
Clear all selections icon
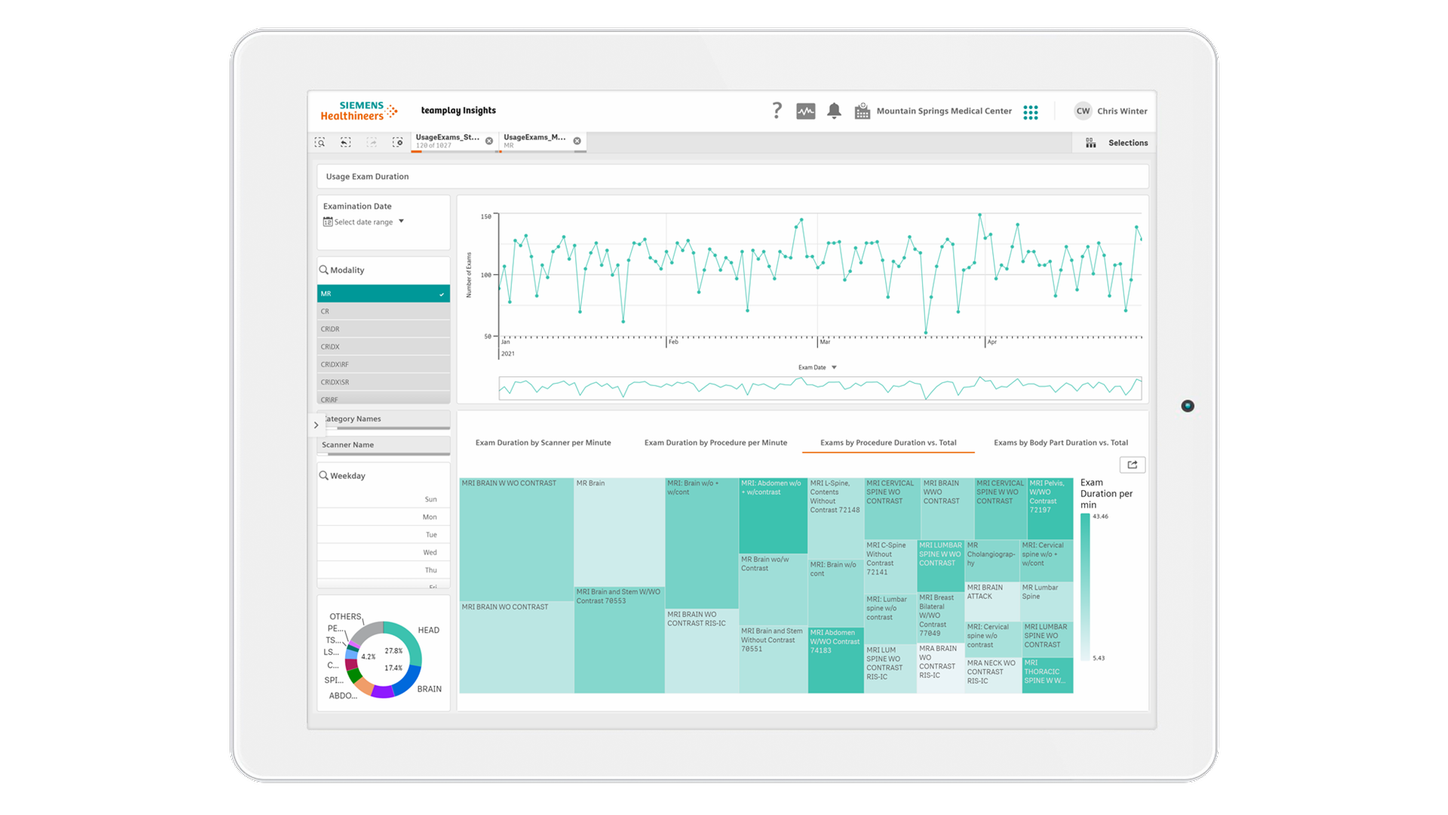coord(397,143)
